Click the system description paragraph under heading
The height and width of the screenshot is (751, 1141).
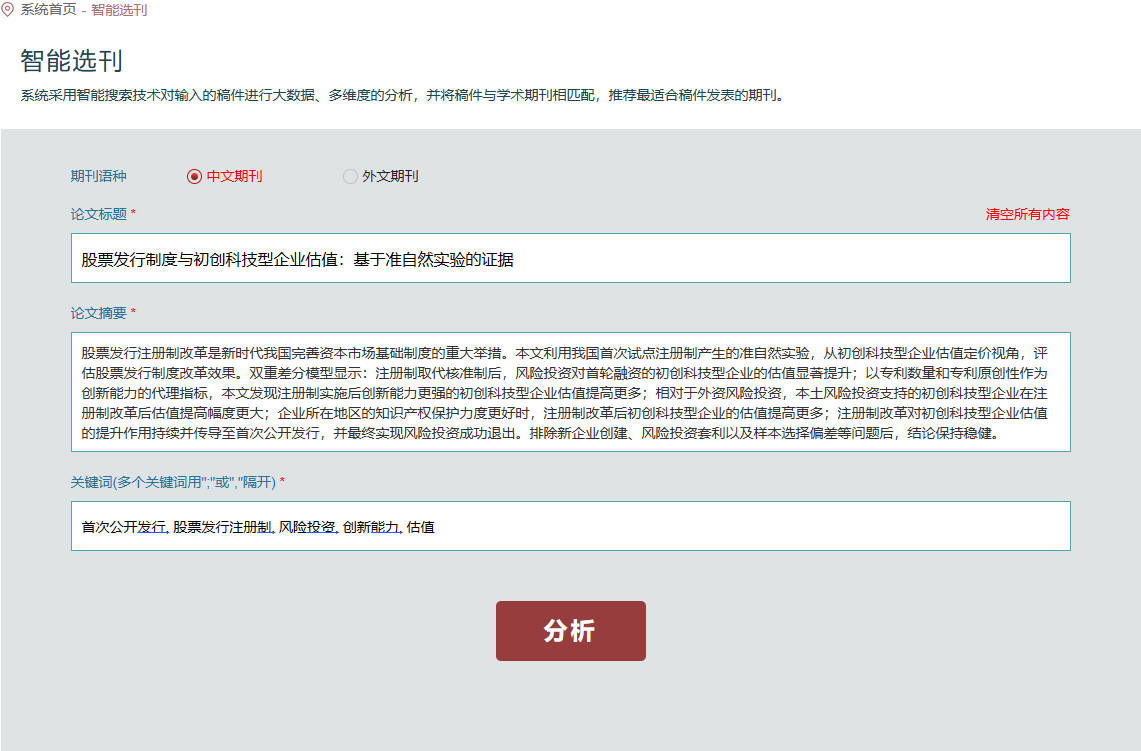coord(402,97)
